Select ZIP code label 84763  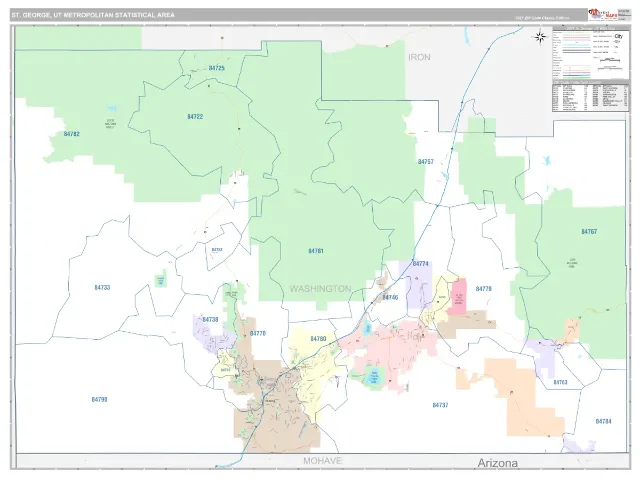pos(560,382)
